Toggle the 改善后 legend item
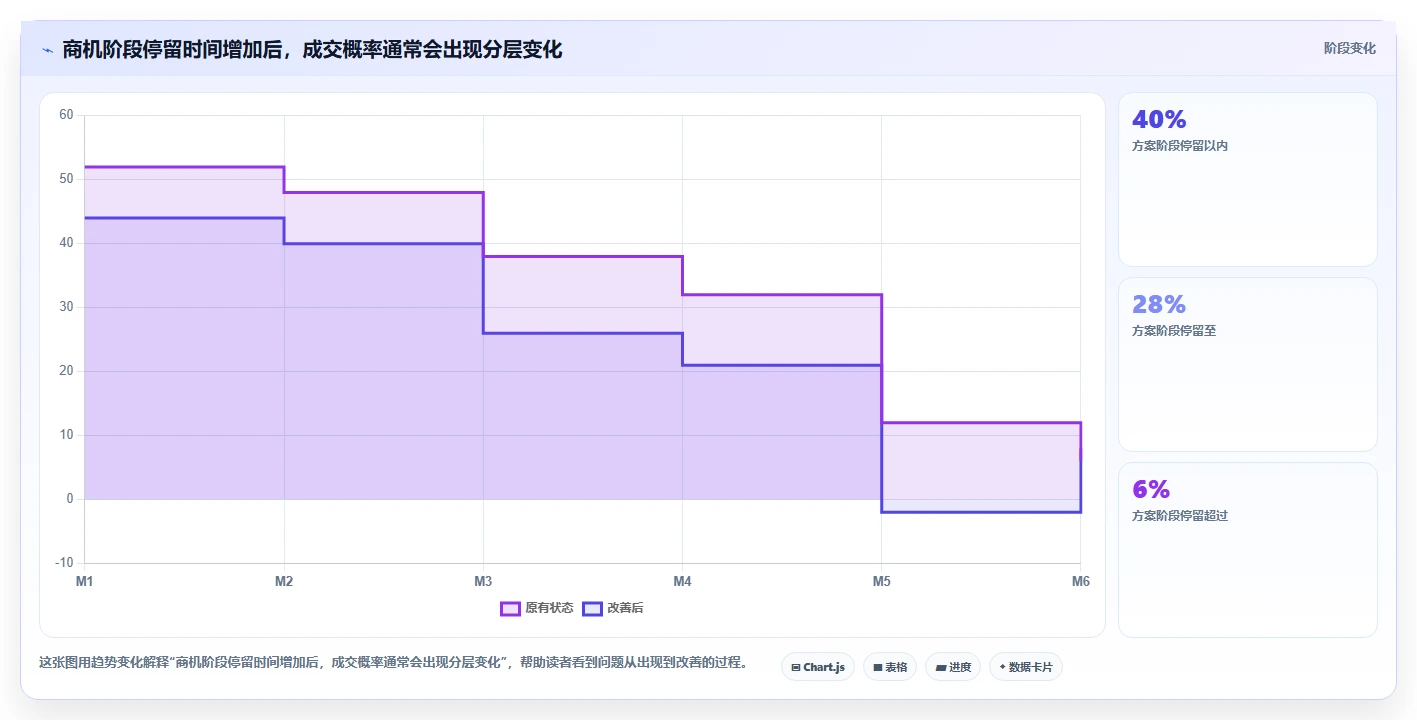 613,608
